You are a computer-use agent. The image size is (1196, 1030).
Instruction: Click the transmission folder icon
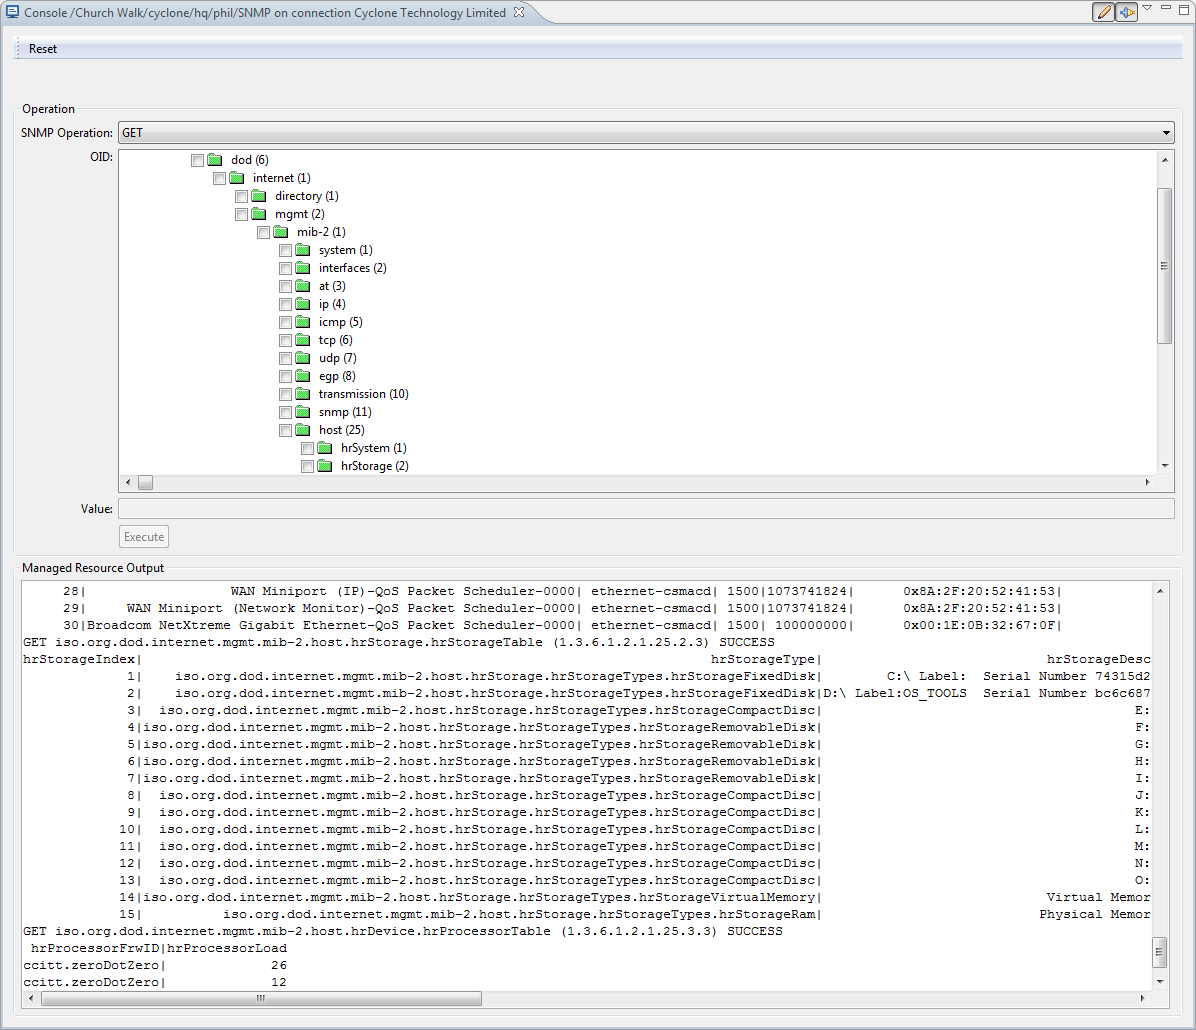point(303,394)
